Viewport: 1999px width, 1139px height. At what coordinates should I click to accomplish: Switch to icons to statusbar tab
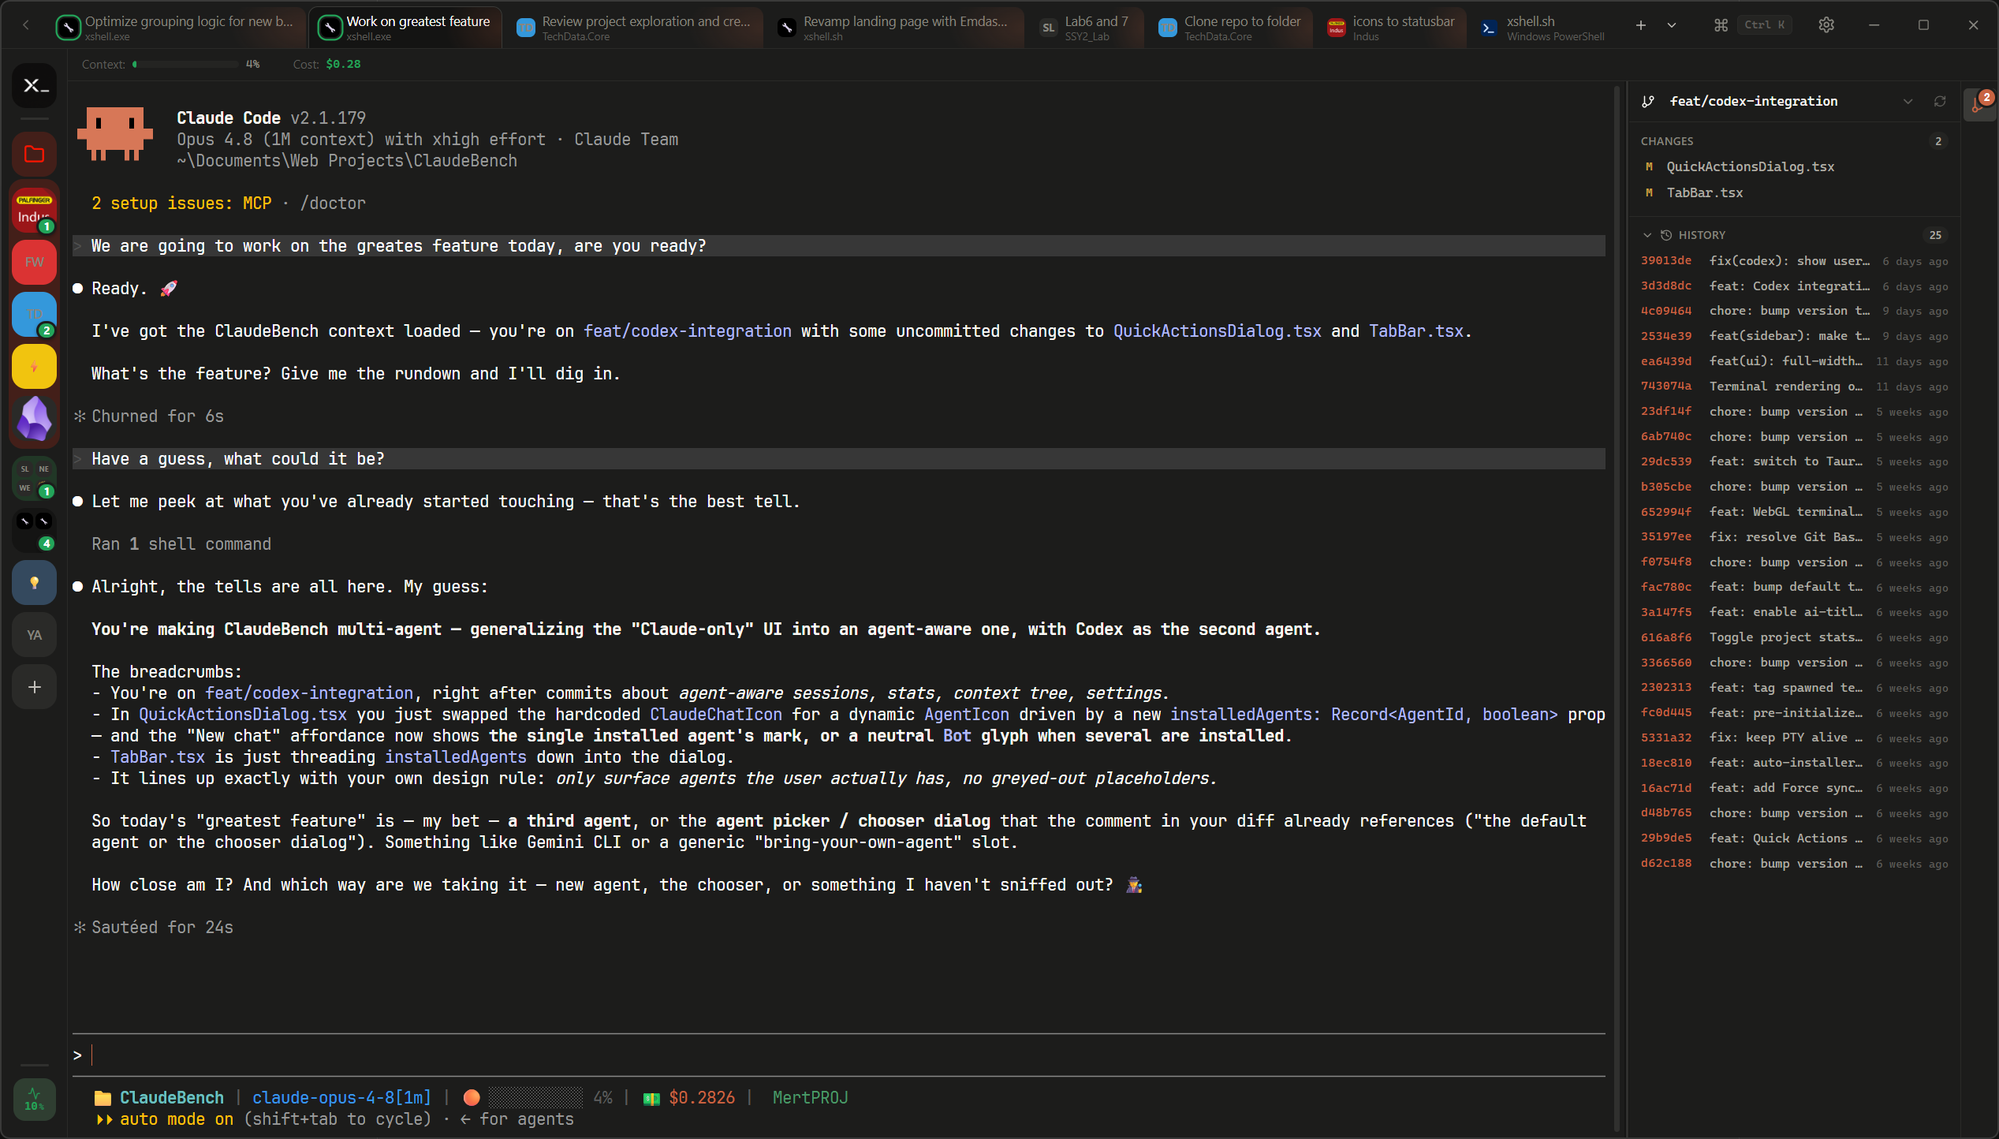point(1393,27)
